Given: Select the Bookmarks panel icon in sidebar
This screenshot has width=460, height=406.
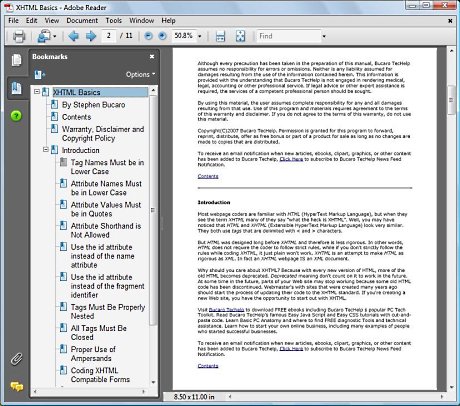Looking at the screenshot, I should (17, 88).
